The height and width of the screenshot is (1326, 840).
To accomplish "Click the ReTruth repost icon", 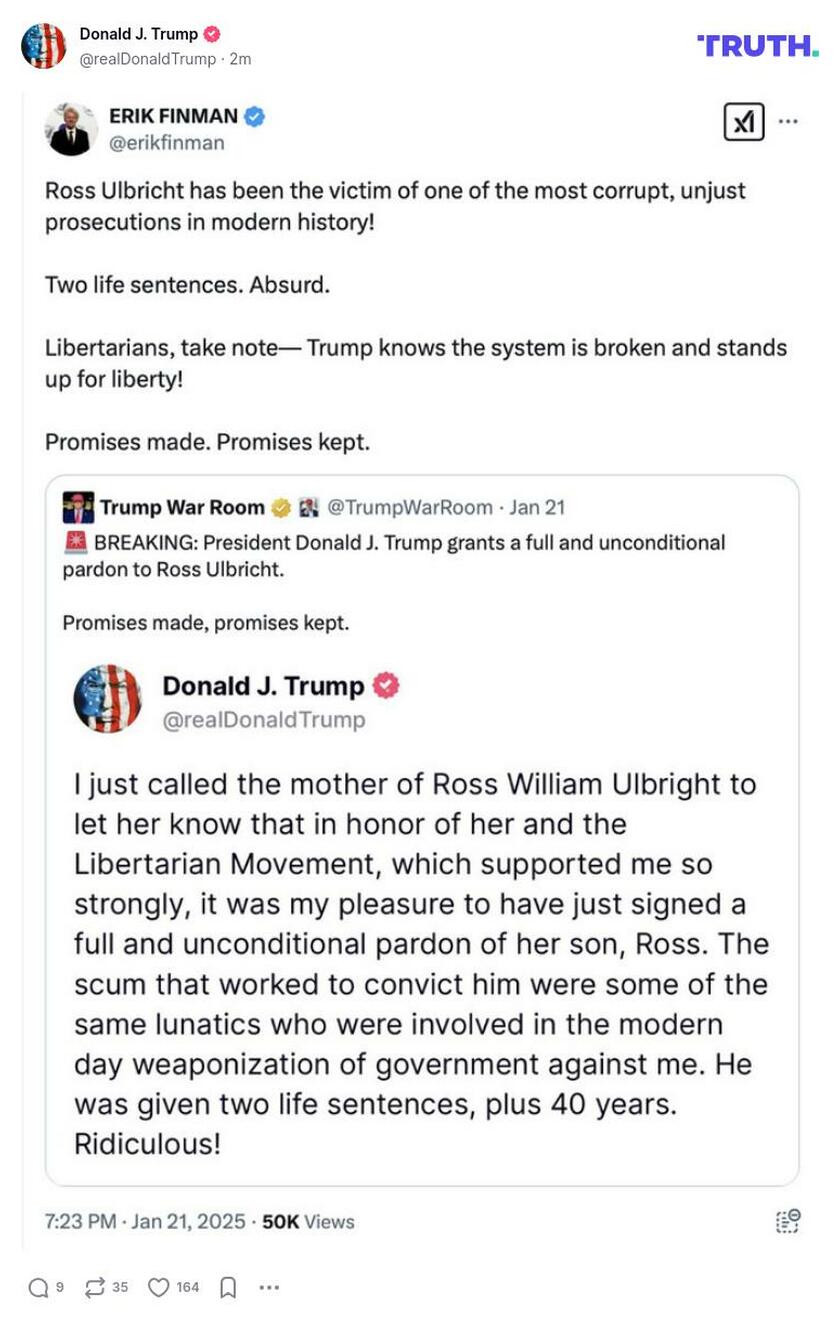I will click(94, 1288).
